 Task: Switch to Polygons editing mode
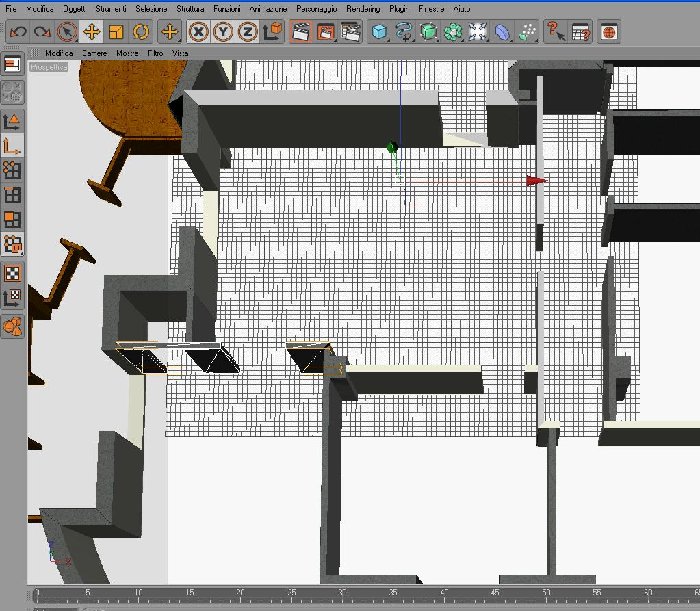point(12,219)
